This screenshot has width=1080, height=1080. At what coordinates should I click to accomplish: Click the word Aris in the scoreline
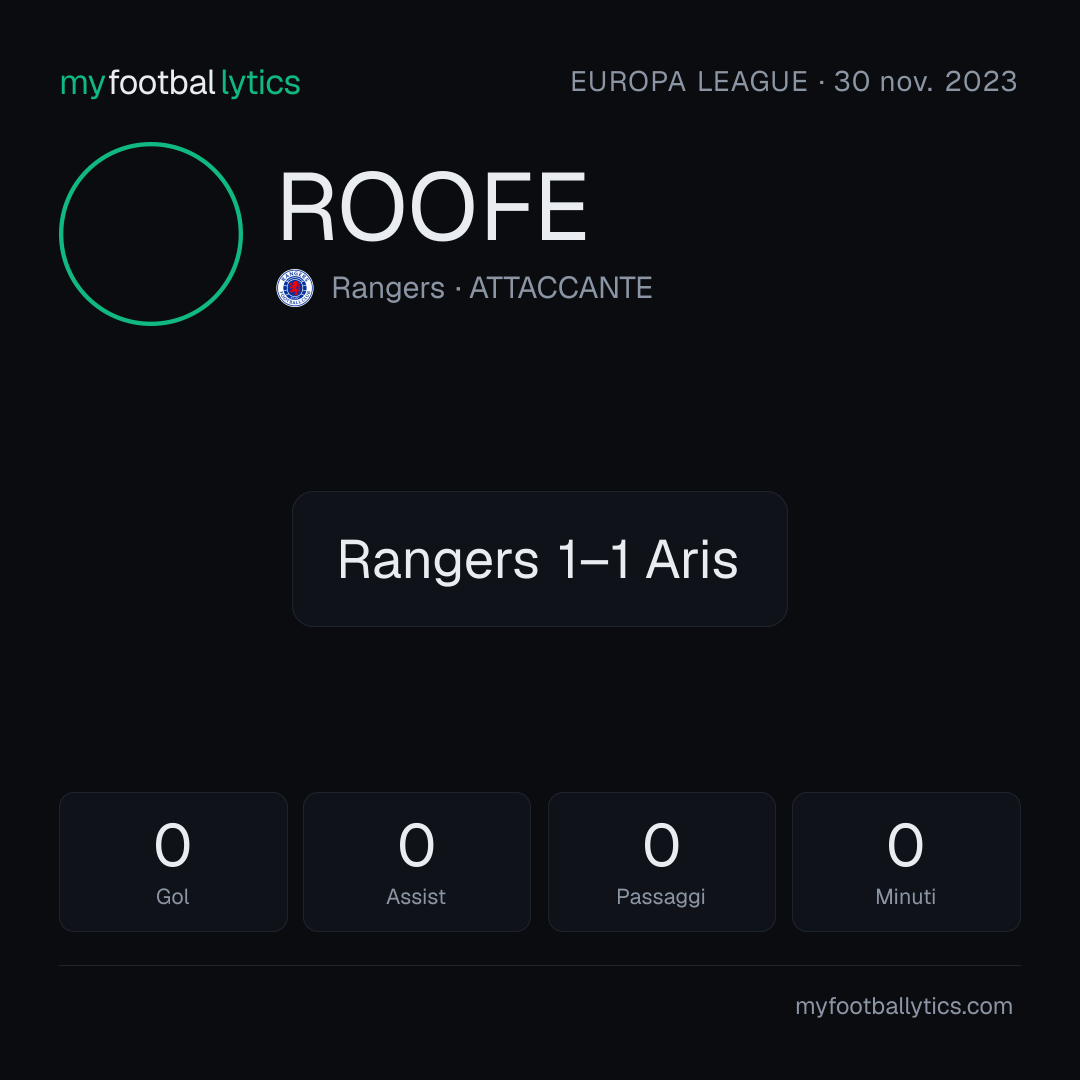[692, 559]
